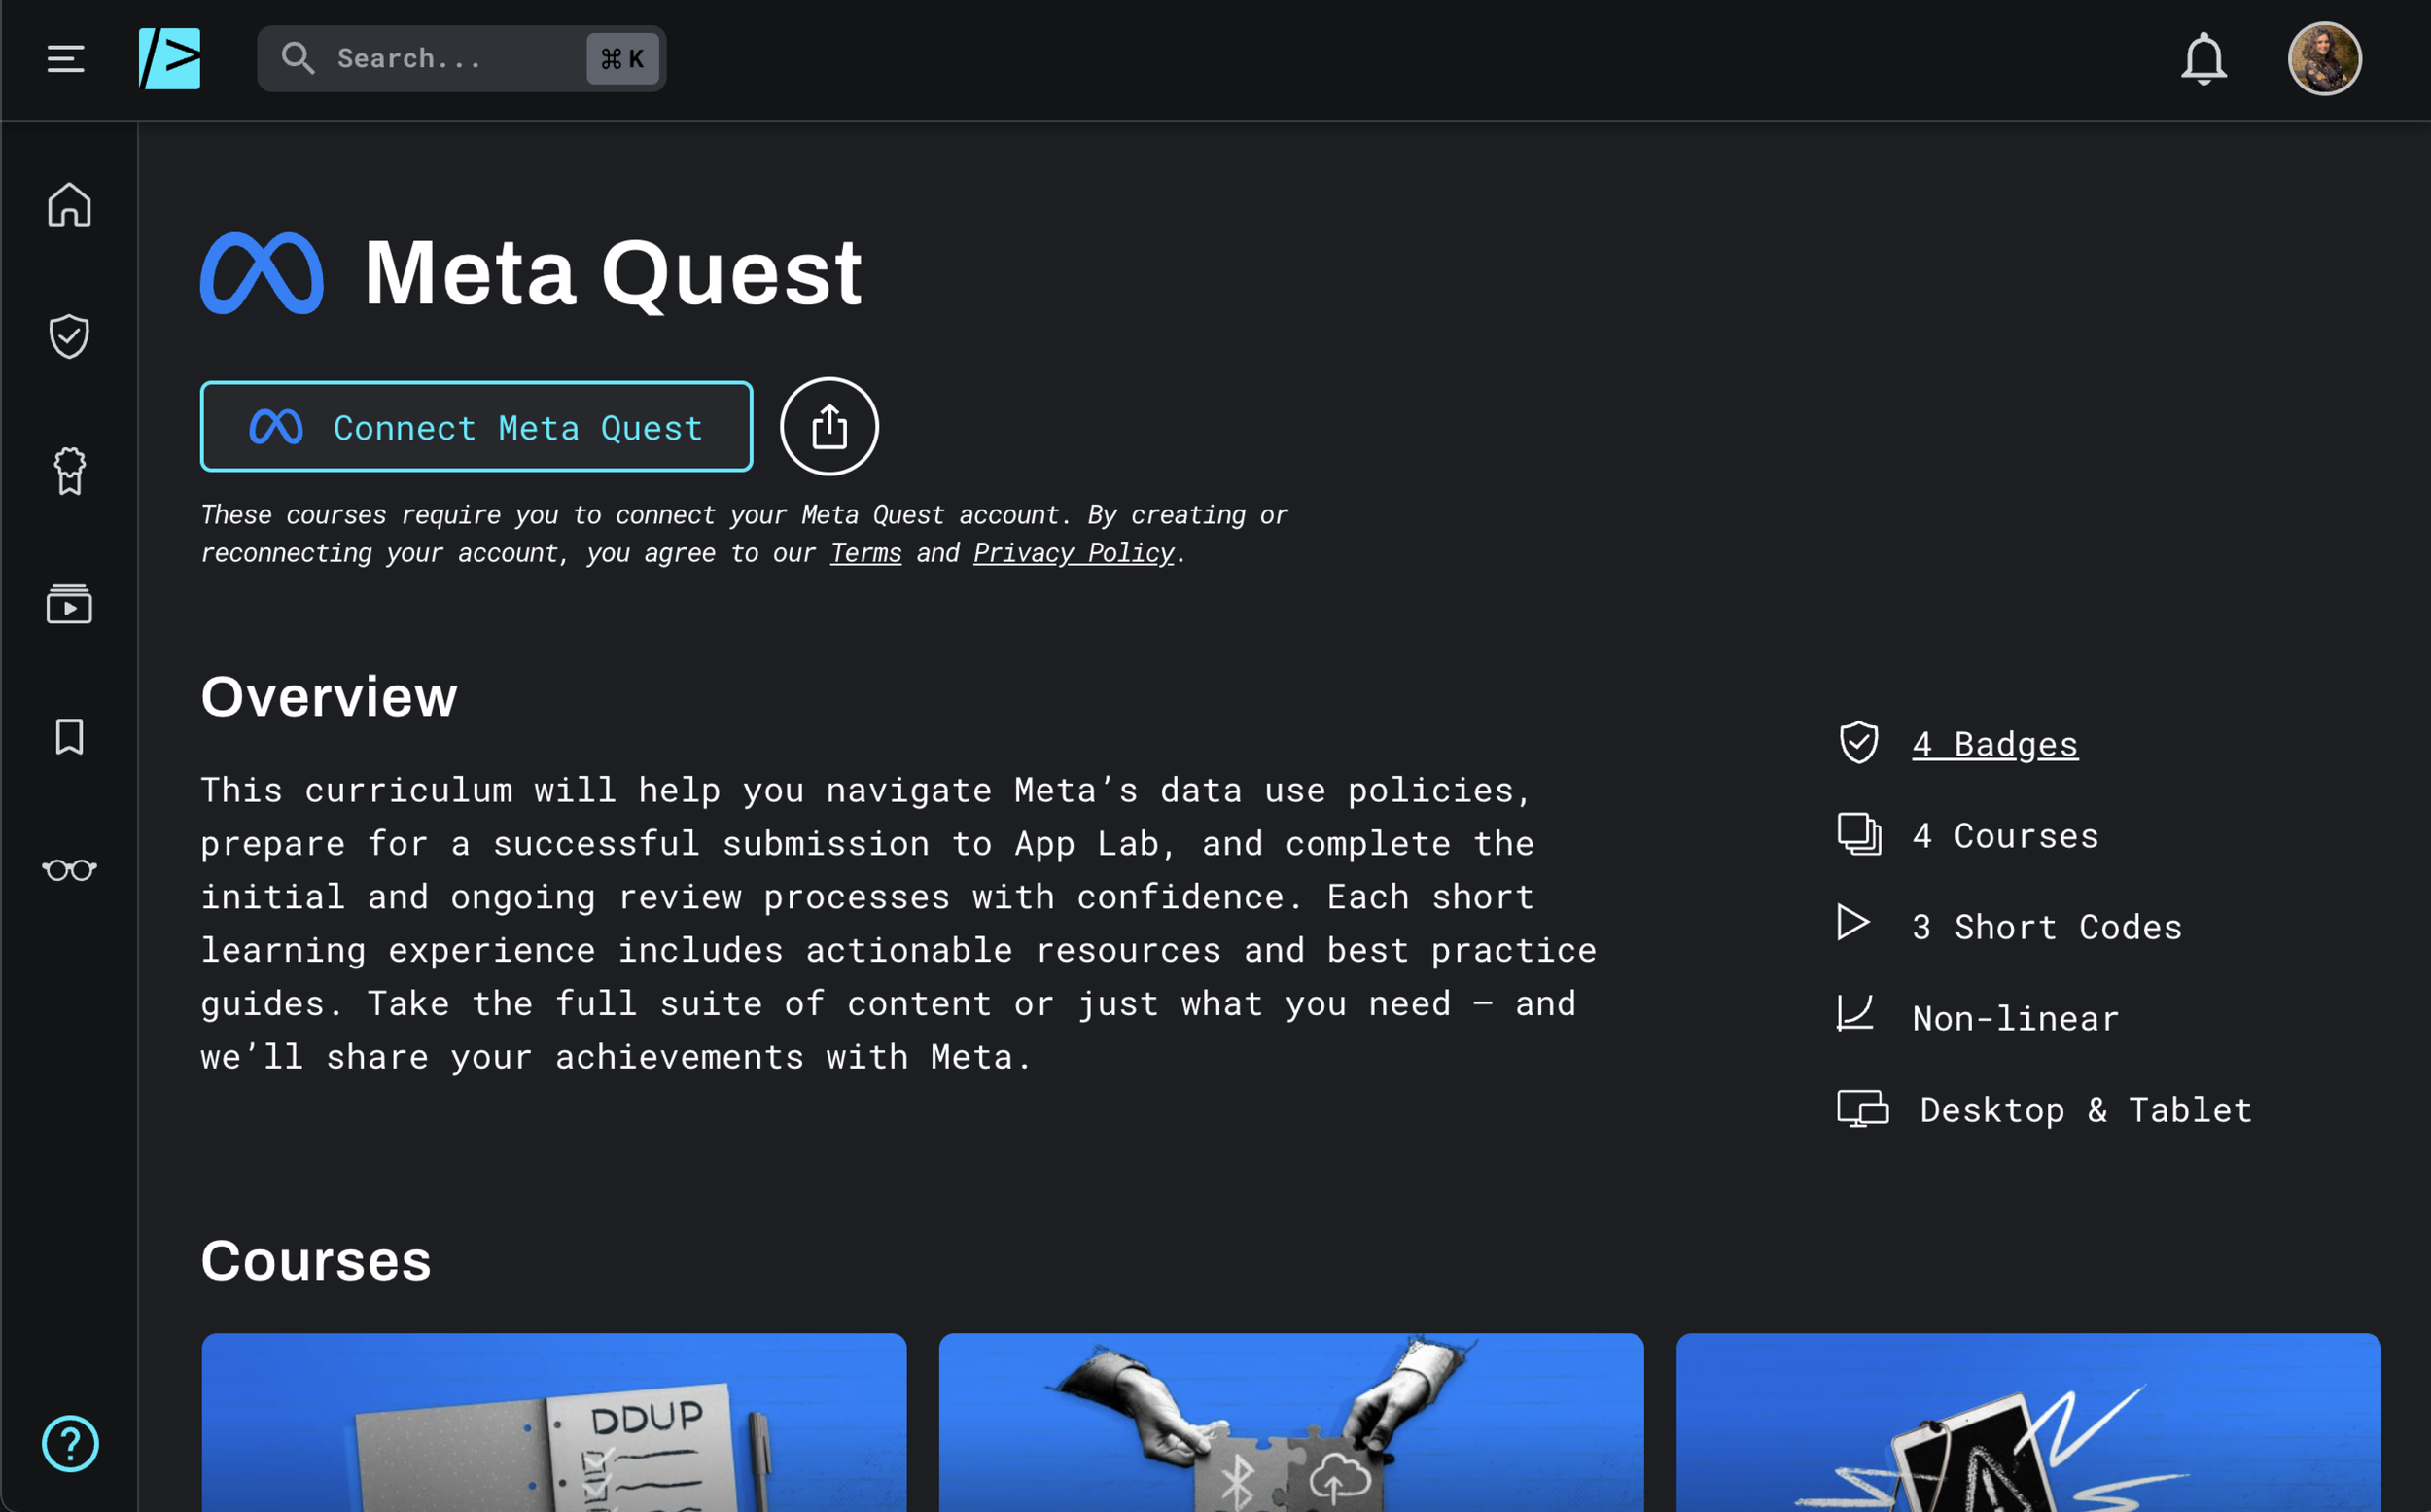Open the DDUP notebook course thumbnail
2431x1512 pixels.
554,1422
